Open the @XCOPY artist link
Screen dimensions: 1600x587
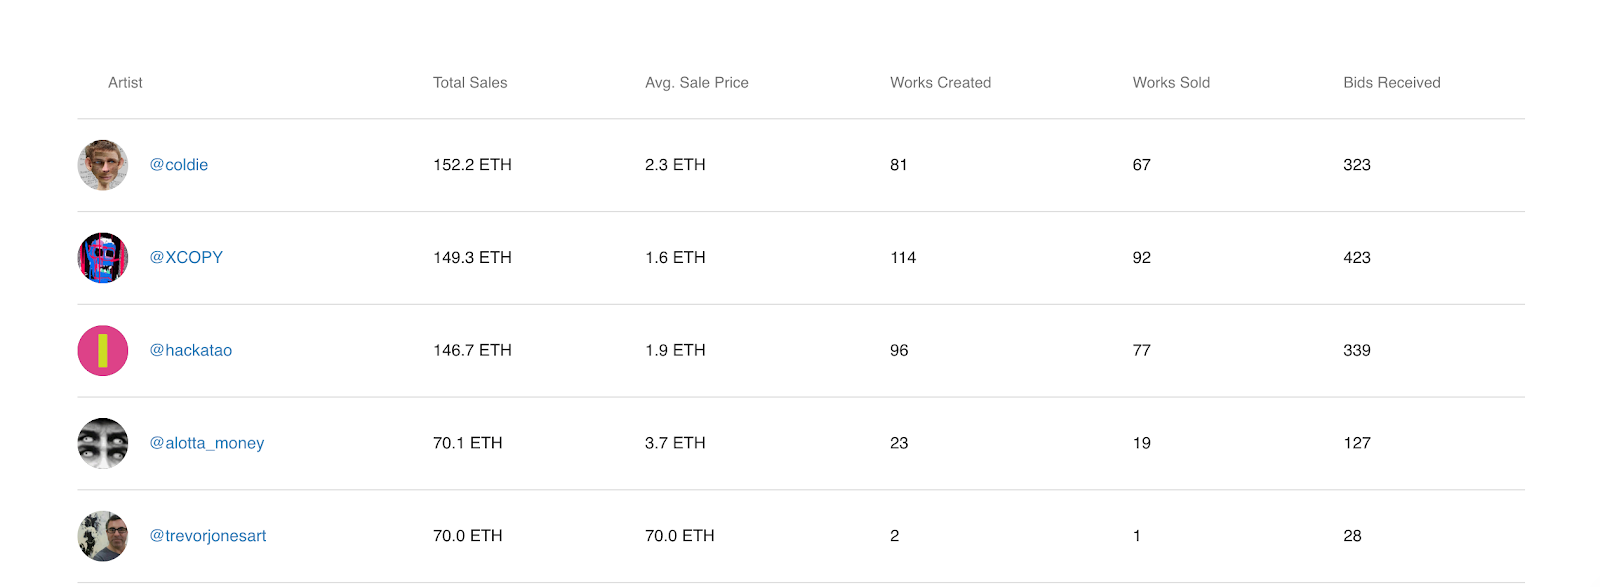186,258
